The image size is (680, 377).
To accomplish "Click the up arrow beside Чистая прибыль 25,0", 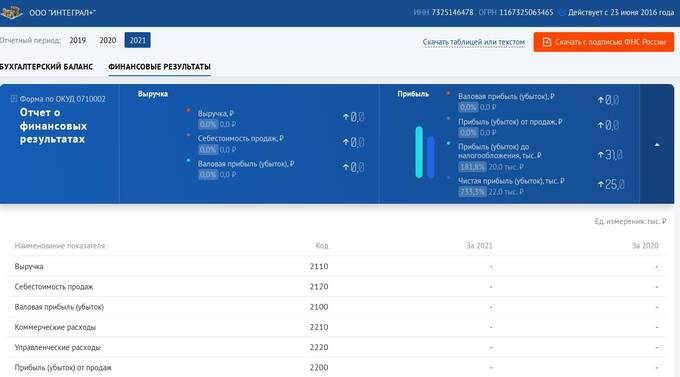I will [601, 184].
